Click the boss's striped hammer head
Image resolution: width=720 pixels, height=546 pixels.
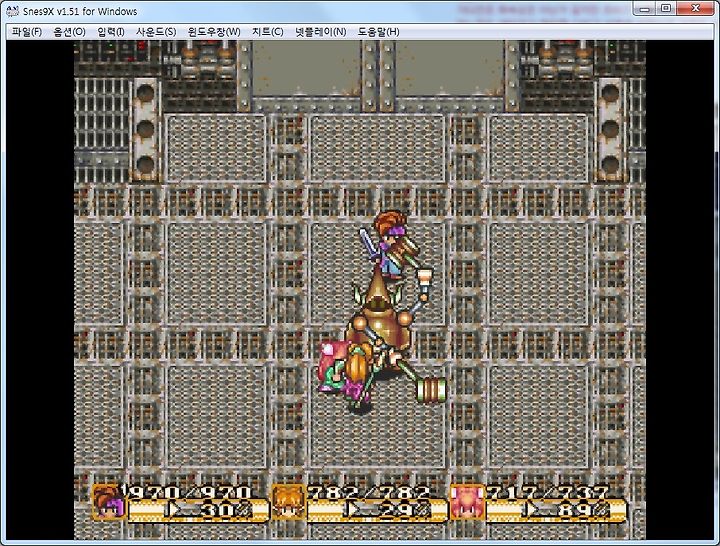click(431, 390)
